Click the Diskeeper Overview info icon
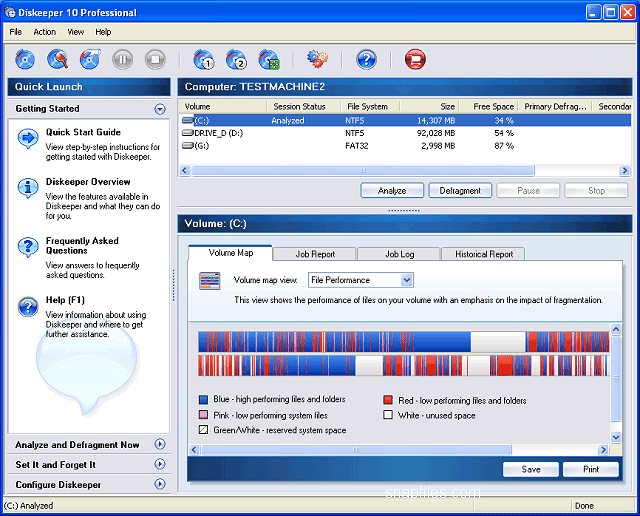Viewport: 640px width, 516px height. (28, 188)
